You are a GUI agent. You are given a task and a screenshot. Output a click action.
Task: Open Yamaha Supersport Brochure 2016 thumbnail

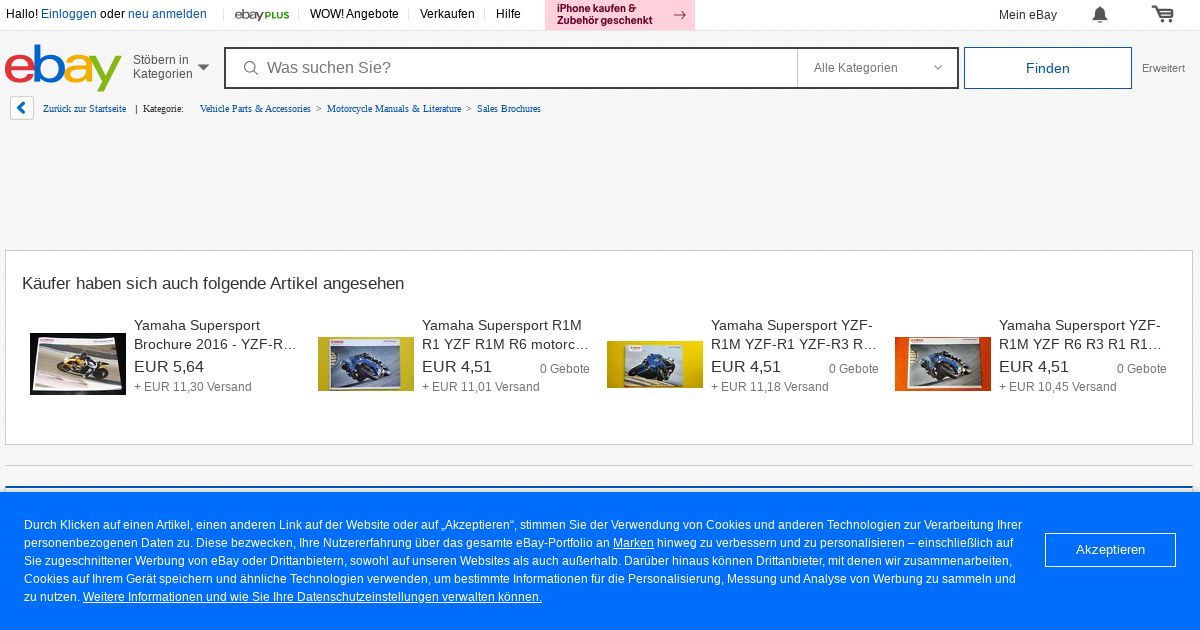tap(78, 364)
